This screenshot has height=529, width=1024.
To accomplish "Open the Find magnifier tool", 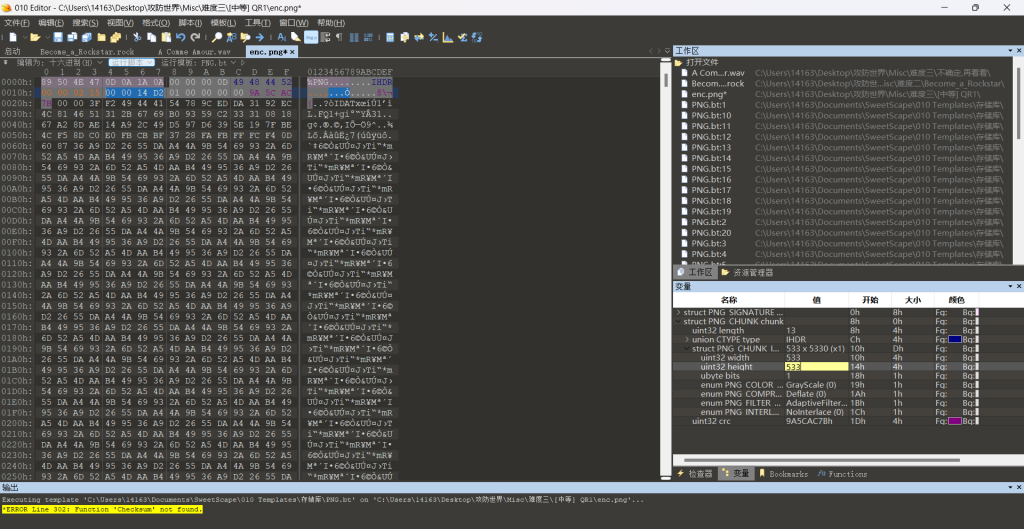I will point(217,37).
